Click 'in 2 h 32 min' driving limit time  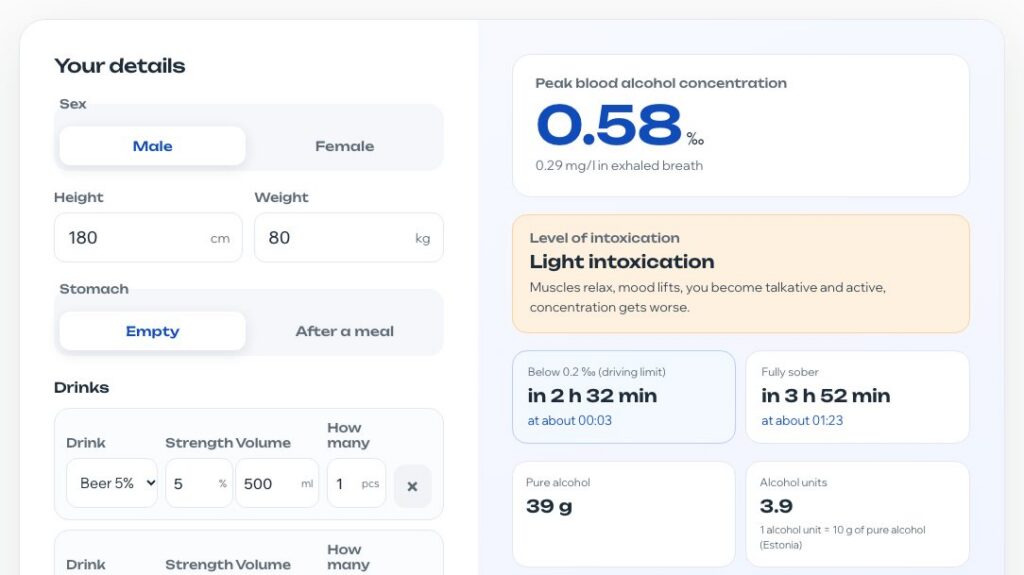(592, 396)
